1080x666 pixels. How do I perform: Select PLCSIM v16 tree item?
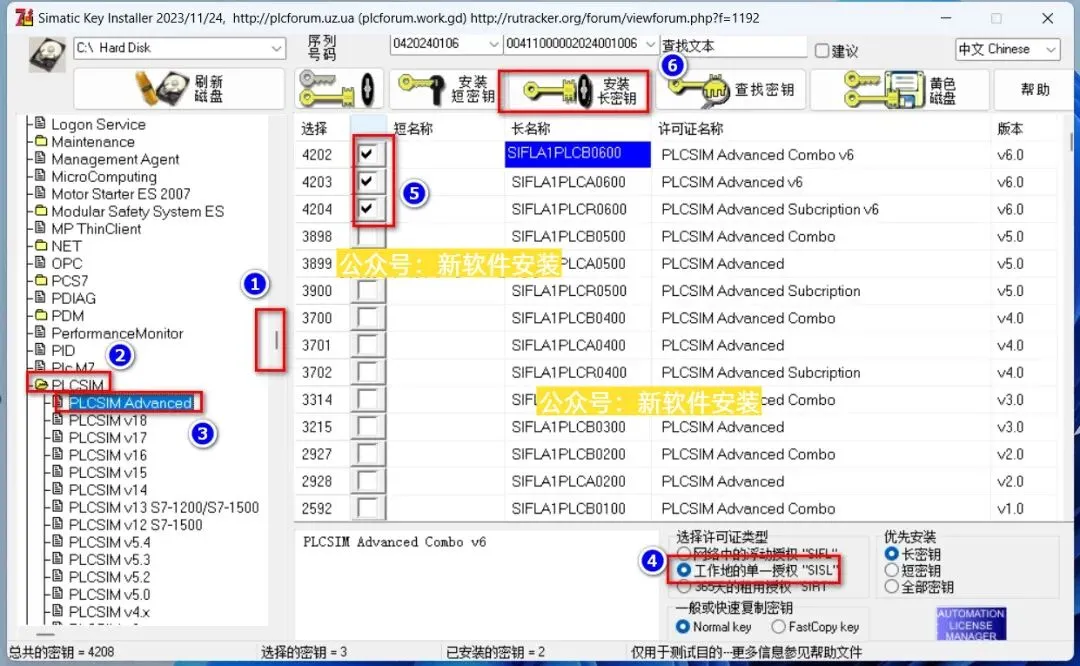pos(107,455)
